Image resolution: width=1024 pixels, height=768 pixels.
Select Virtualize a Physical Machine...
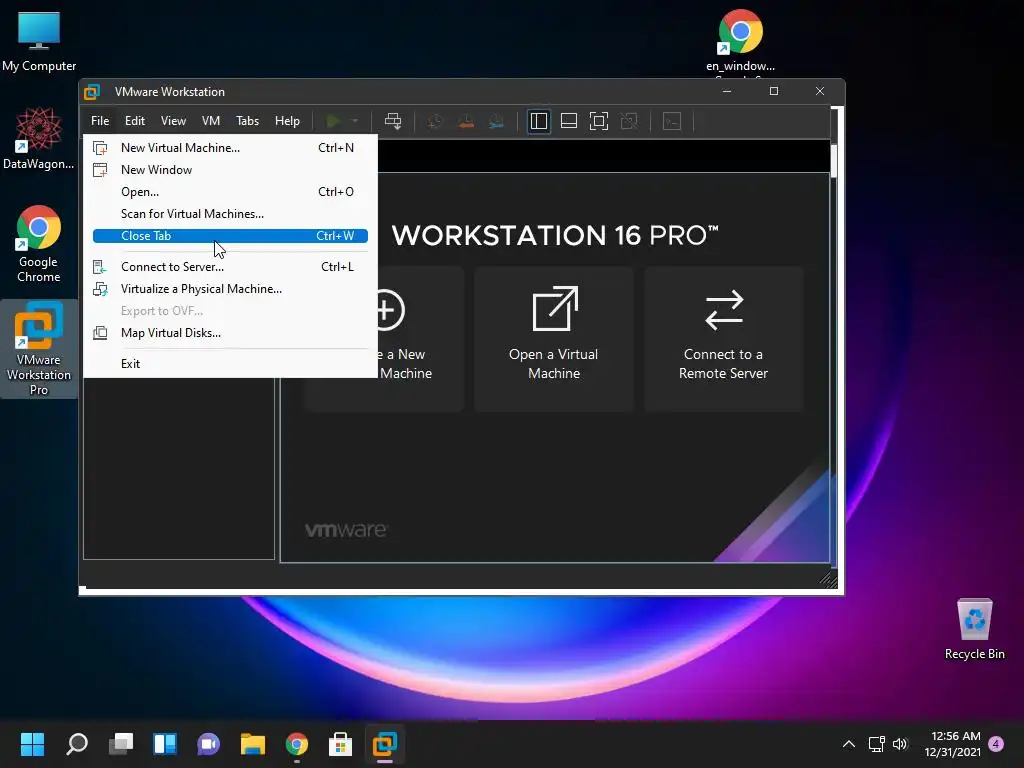[231, 289]
